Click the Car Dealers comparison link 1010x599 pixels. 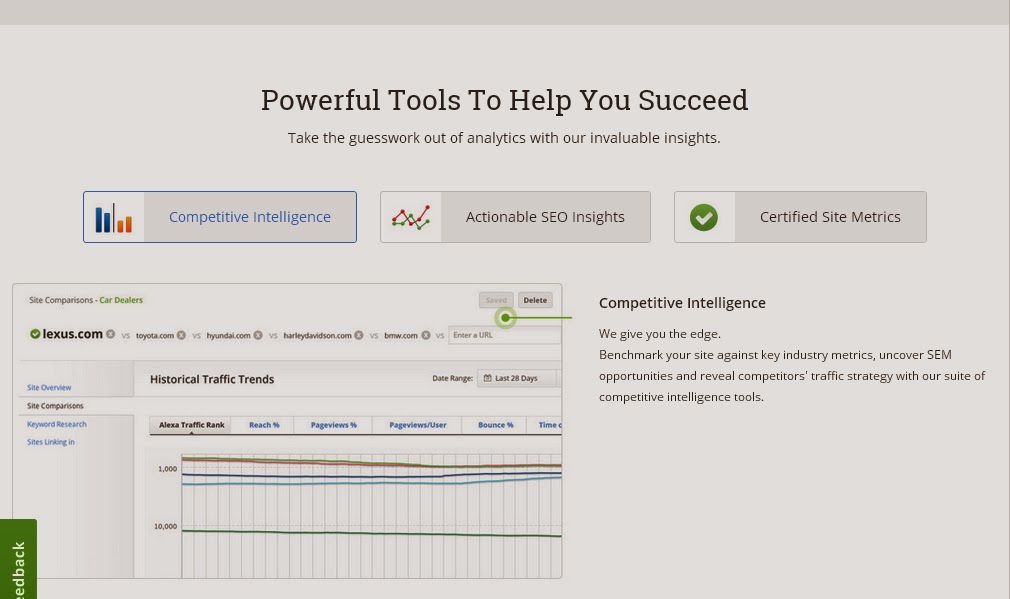click(x=121, y=300)
